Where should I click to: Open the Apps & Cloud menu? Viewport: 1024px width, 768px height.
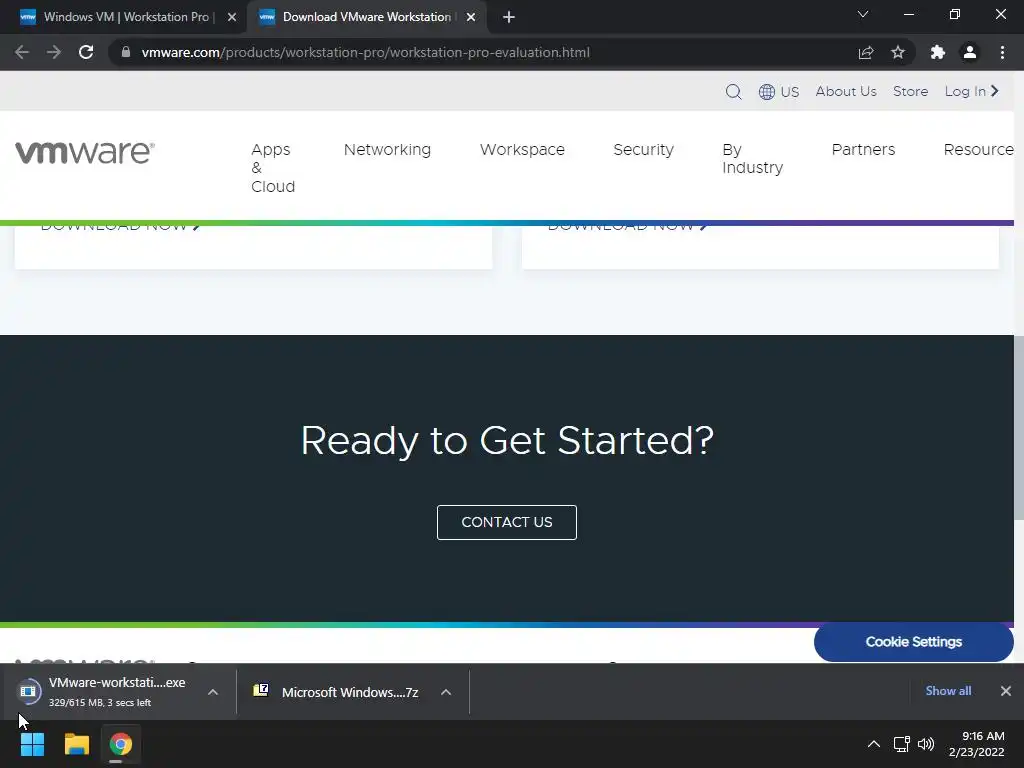click(273, 168)
